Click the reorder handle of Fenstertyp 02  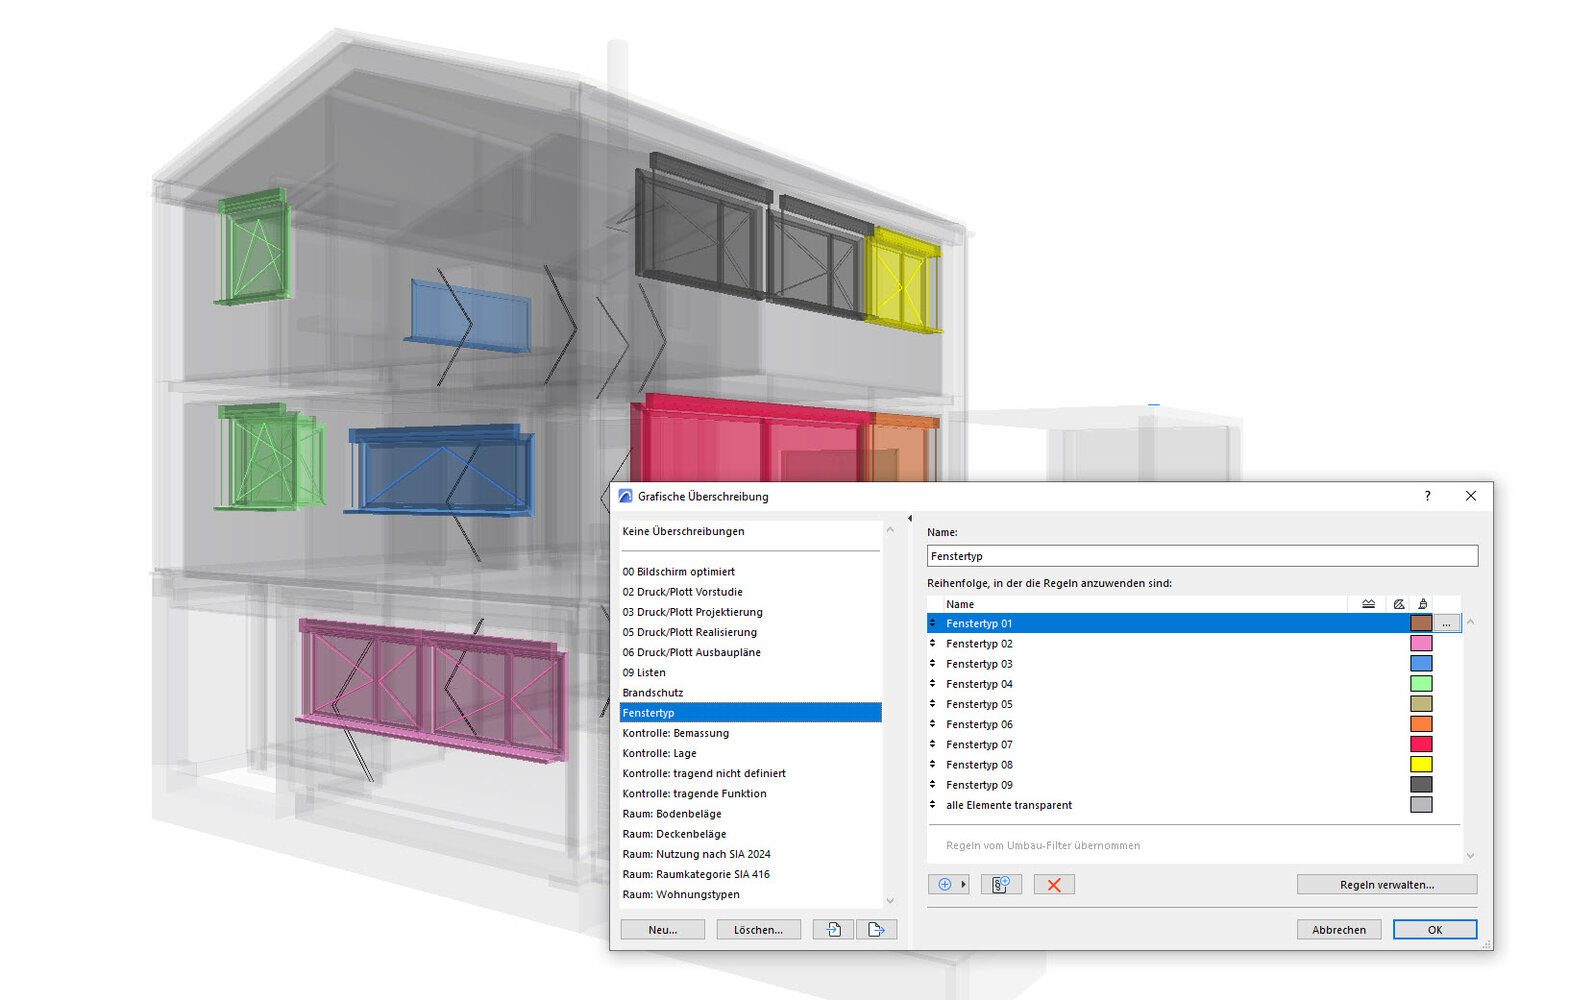(933, 643)
